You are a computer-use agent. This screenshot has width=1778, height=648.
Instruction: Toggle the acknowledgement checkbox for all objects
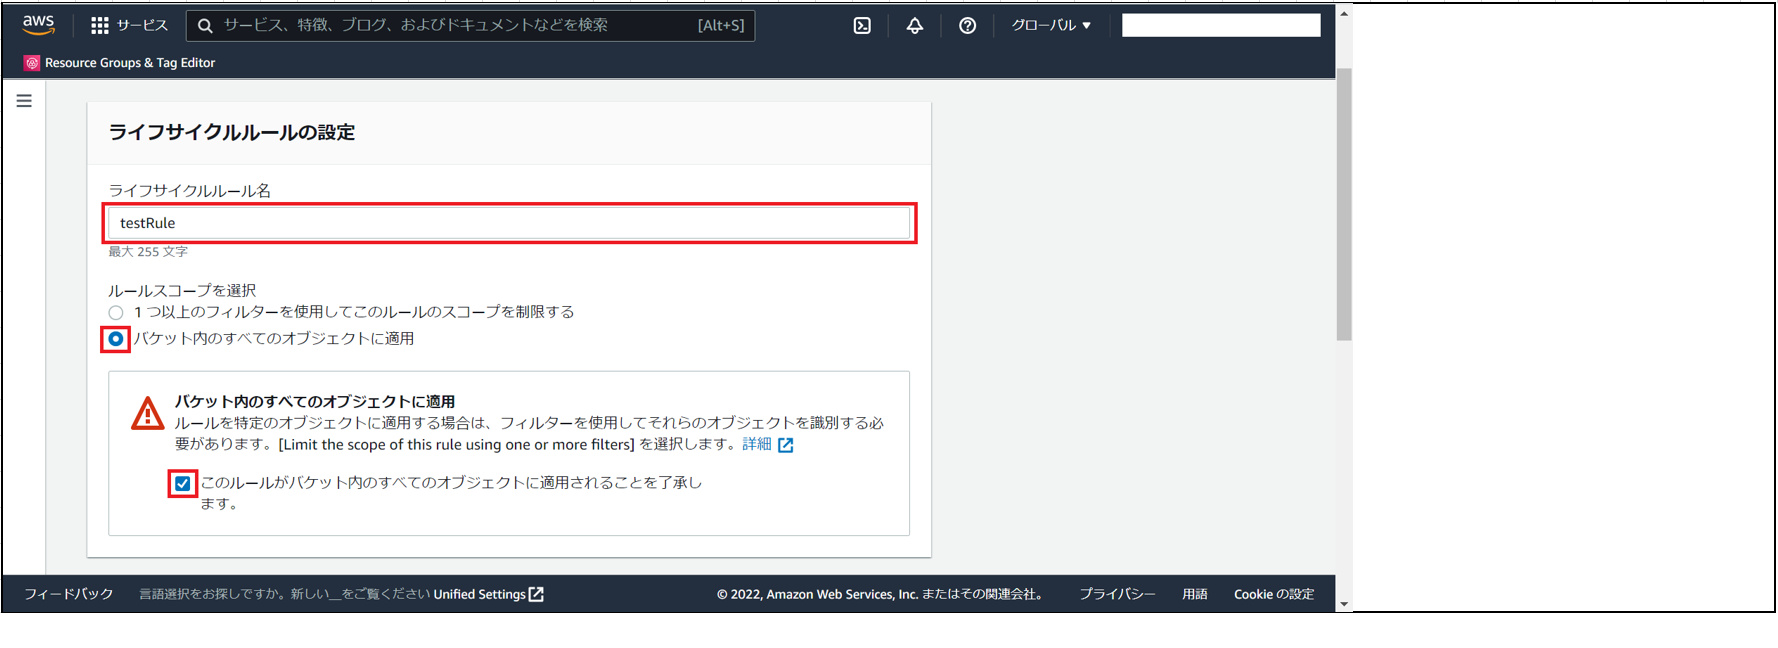(x=183, y=484)
